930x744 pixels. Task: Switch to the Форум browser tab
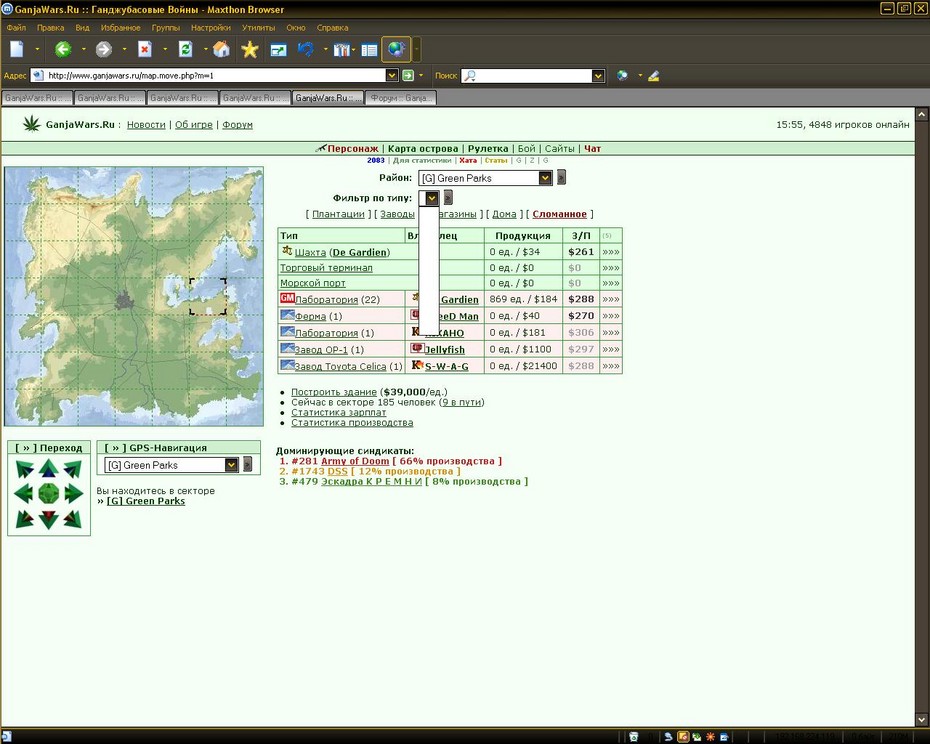pyautogui.click(x=401, y=98)
